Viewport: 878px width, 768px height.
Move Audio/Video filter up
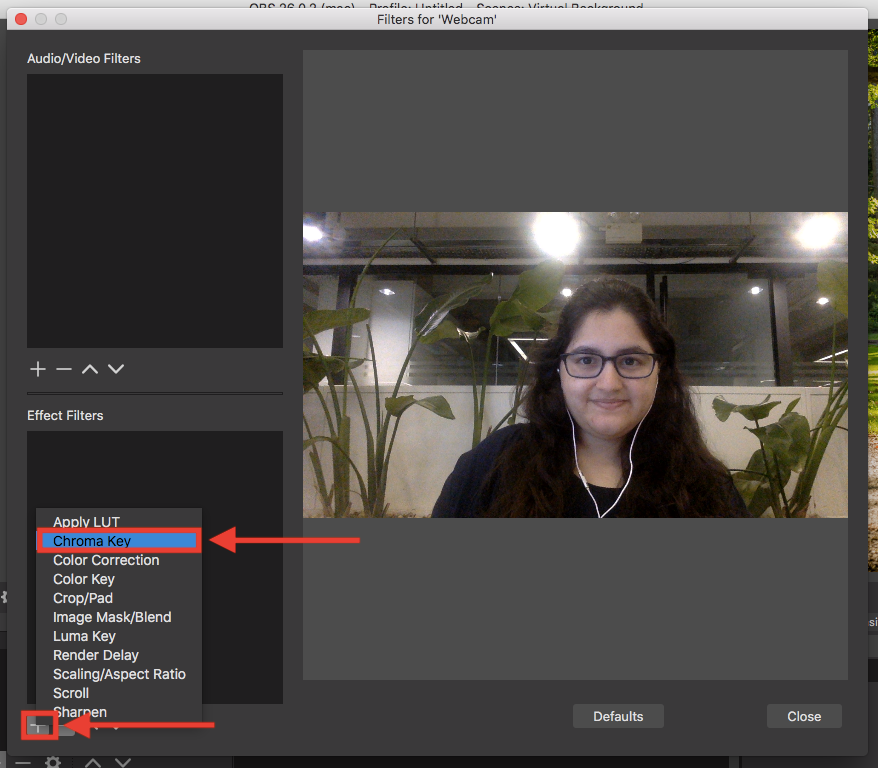tap(90, 369)
